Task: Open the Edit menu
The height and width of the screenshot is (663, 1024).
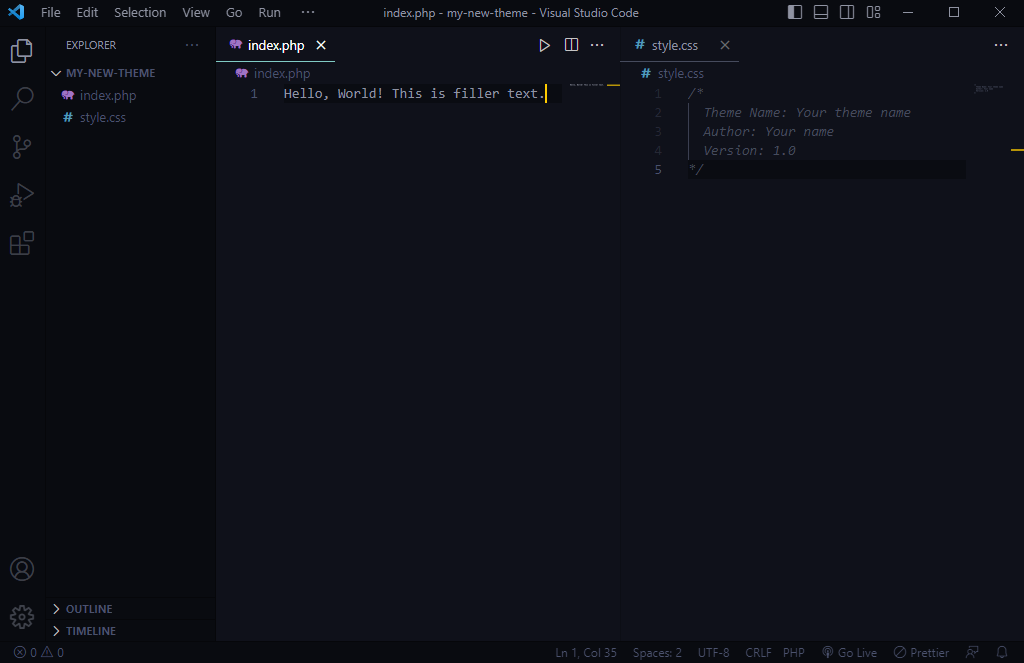Action: (87, 12)
